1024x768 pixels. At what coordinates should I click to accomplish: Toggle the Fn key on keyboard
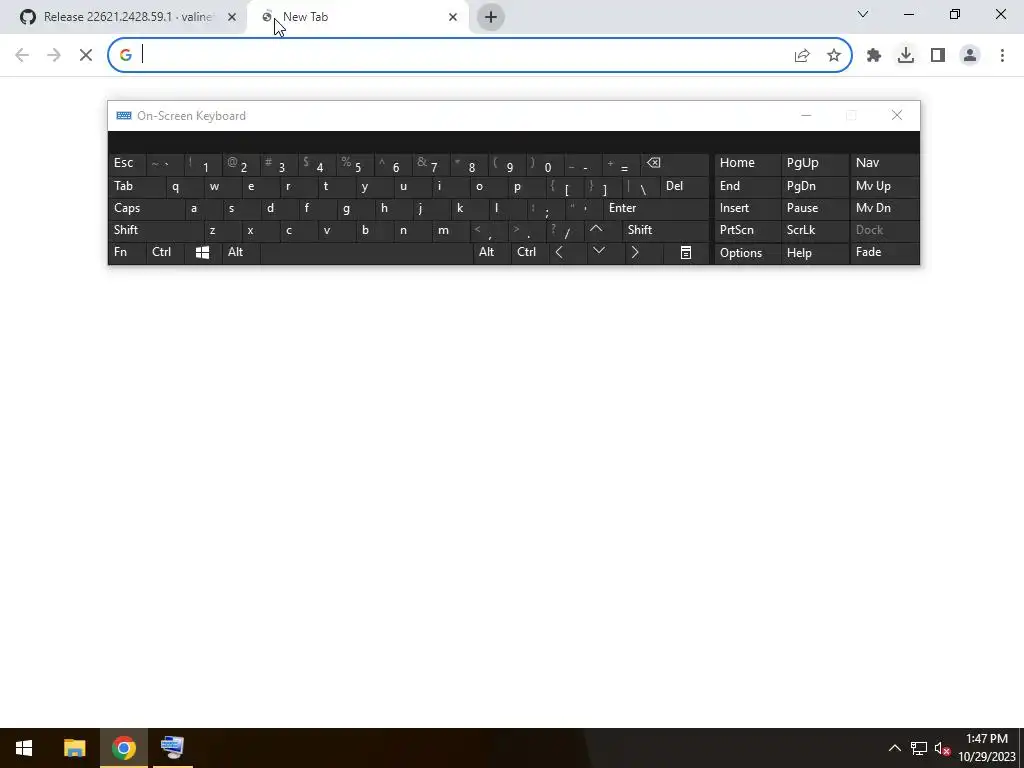click(127, 253)
